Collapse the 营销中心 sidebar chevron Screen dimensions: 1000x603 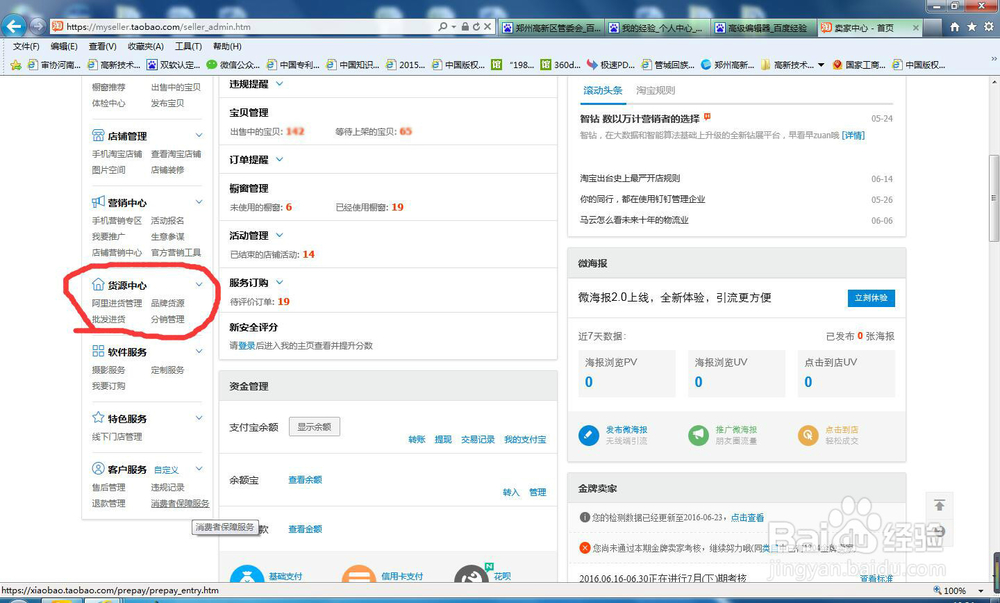199,202
